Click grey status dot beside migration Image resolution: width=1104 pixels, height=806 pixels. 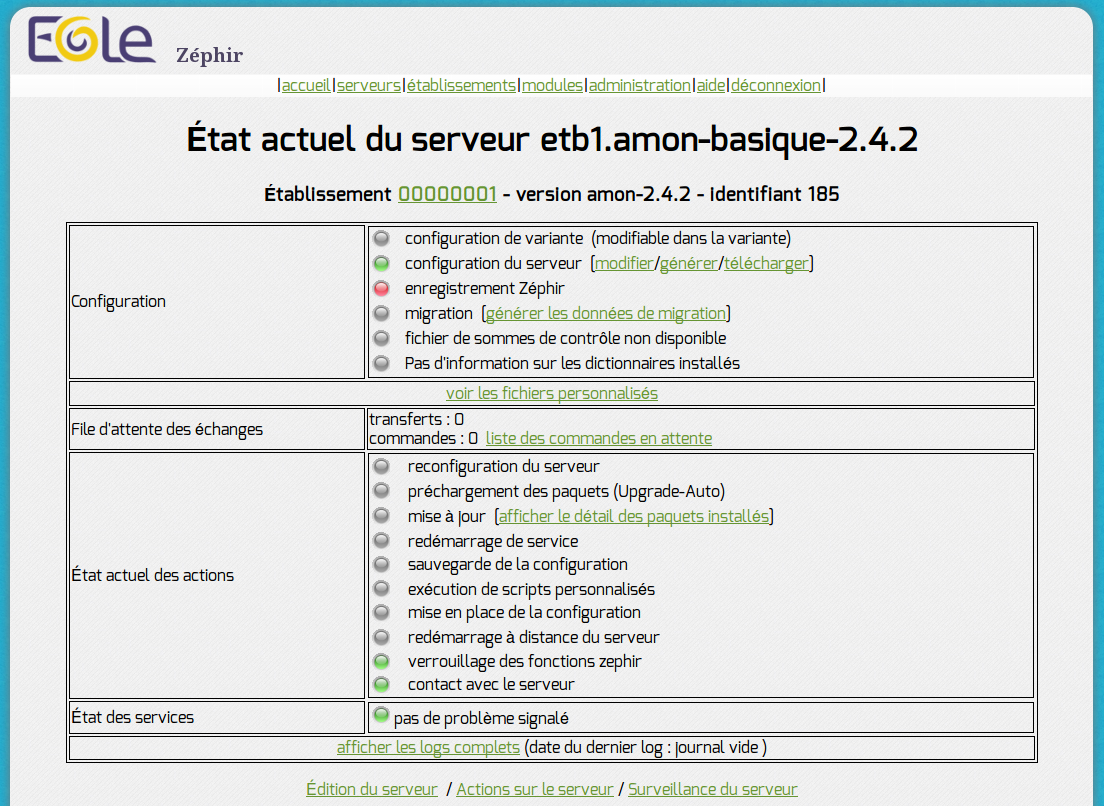[382, 313]
